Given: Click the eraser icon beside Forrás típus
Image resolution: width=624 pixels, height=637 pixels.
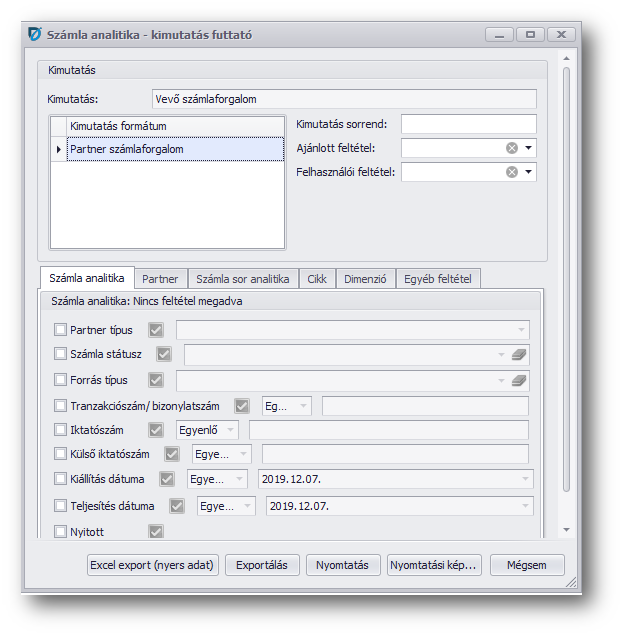Looking at the screenshot, I should 518,380.
